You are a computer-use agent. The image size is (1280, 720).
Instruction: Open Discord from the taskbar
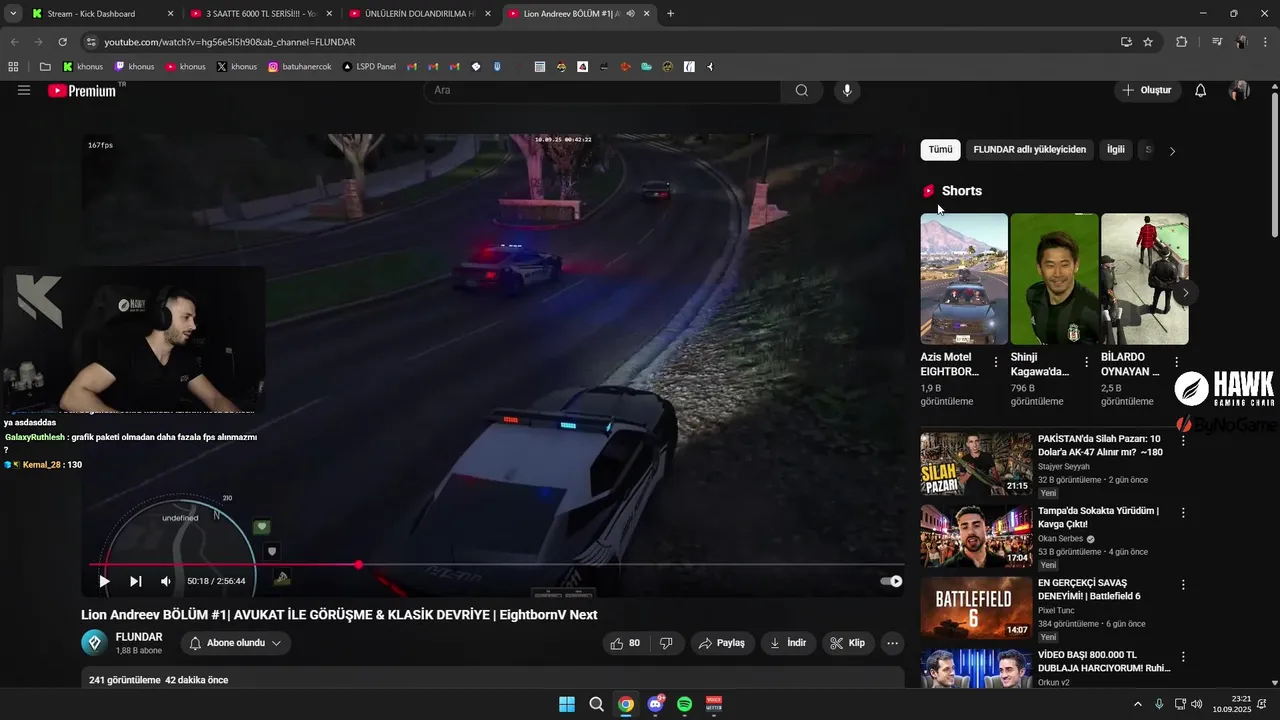pyautogui.click(x=655, y=704)
